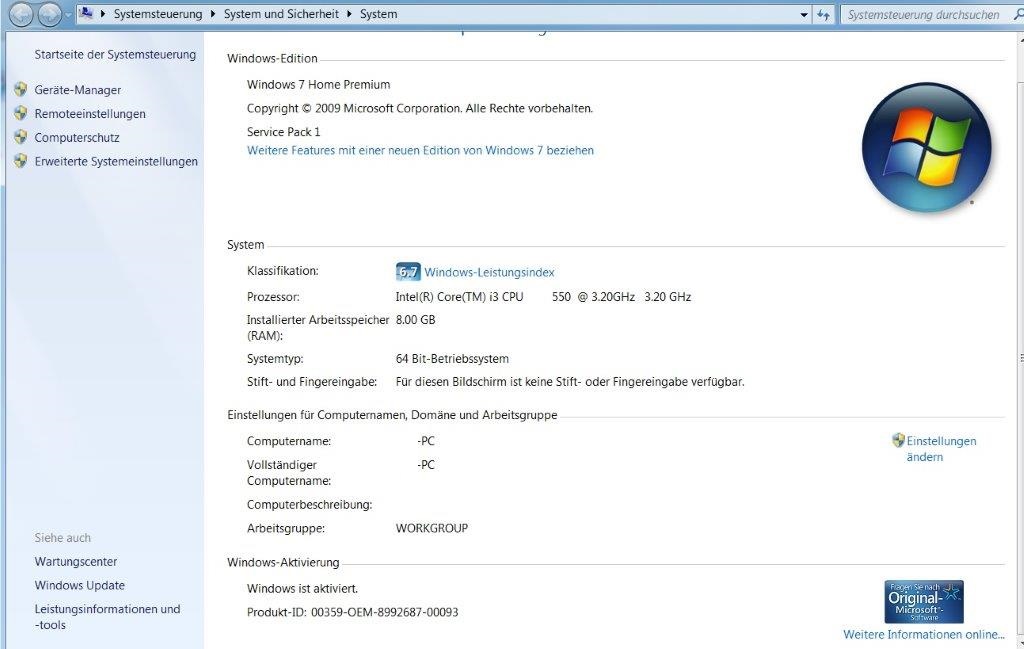1024x649 pixels.
Task: Open Weitere Informationen online link
Action: 923,635
